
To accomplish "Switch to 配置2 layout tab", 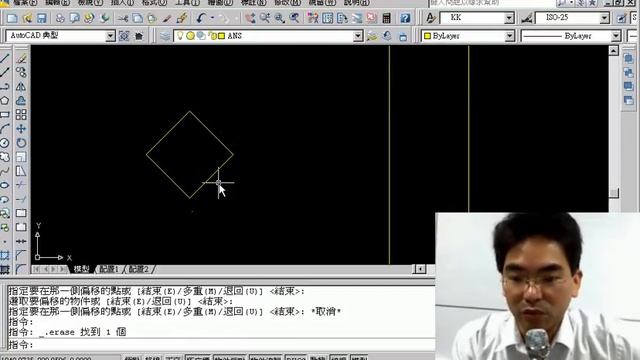I will click(x=139, y=269).
